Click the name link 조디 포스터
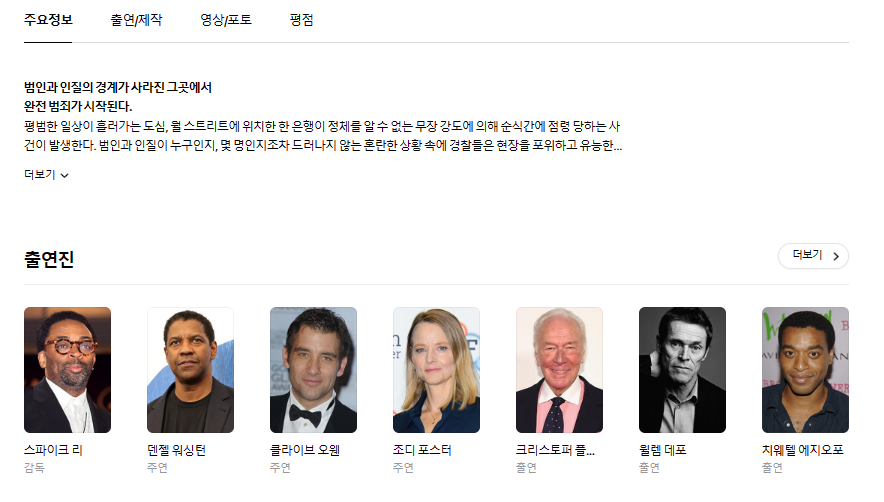Viewport: 884px width, 502px height. pyautogui.click(x=422, y=450)
